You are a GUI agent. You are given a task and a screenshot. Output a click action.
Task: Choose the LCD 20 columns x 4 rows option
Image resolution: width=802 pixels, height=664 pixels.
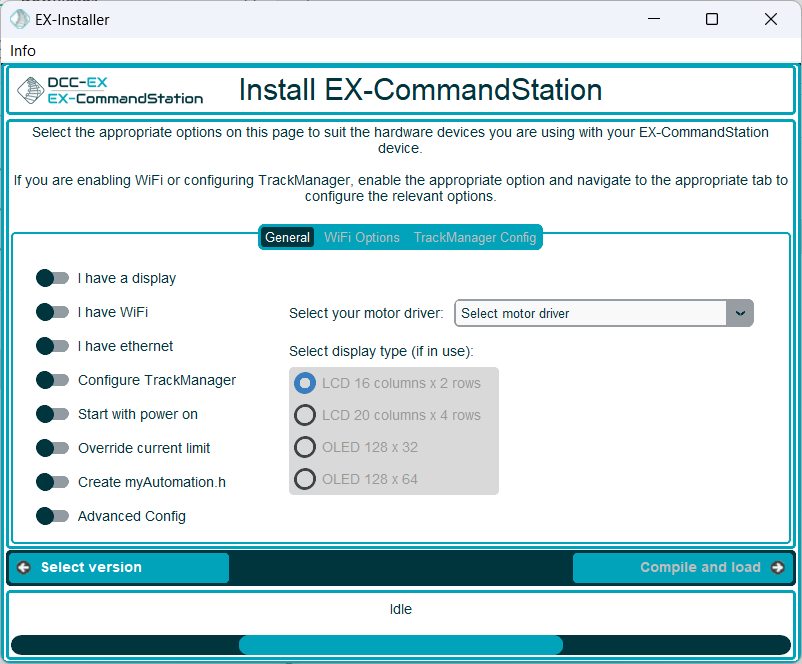coord(305,415)
